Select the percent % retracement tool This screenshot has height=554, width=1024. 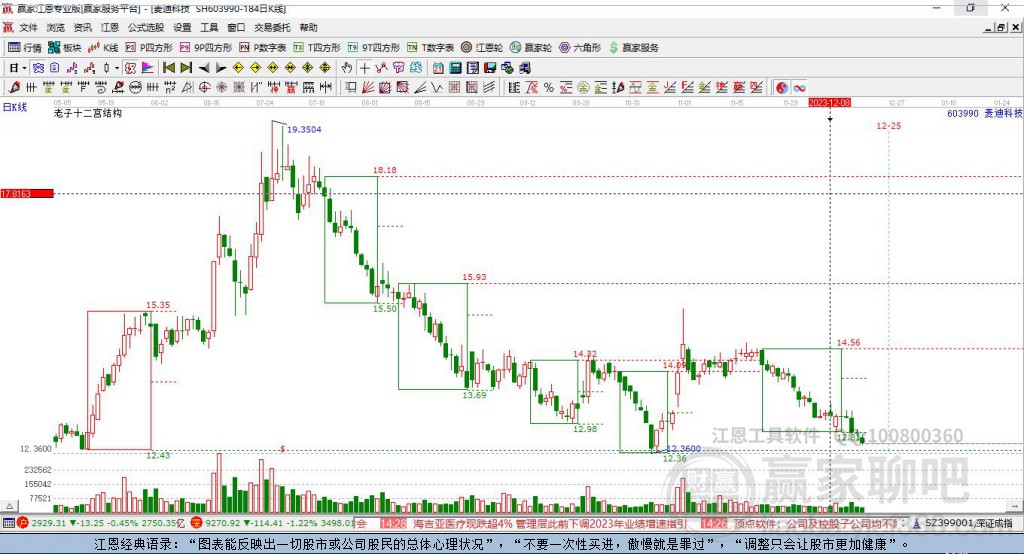(549, 88)
